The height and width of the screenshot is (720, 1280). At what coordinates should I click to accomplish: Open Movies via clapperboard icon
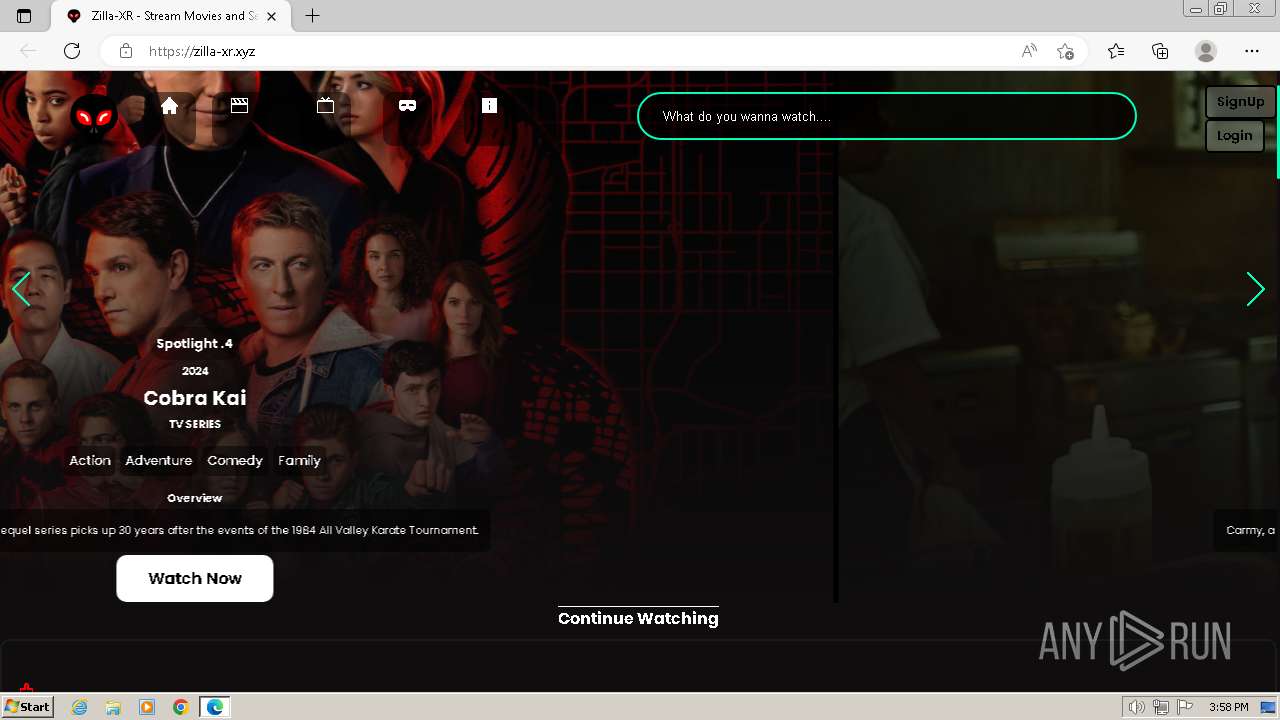239,105
